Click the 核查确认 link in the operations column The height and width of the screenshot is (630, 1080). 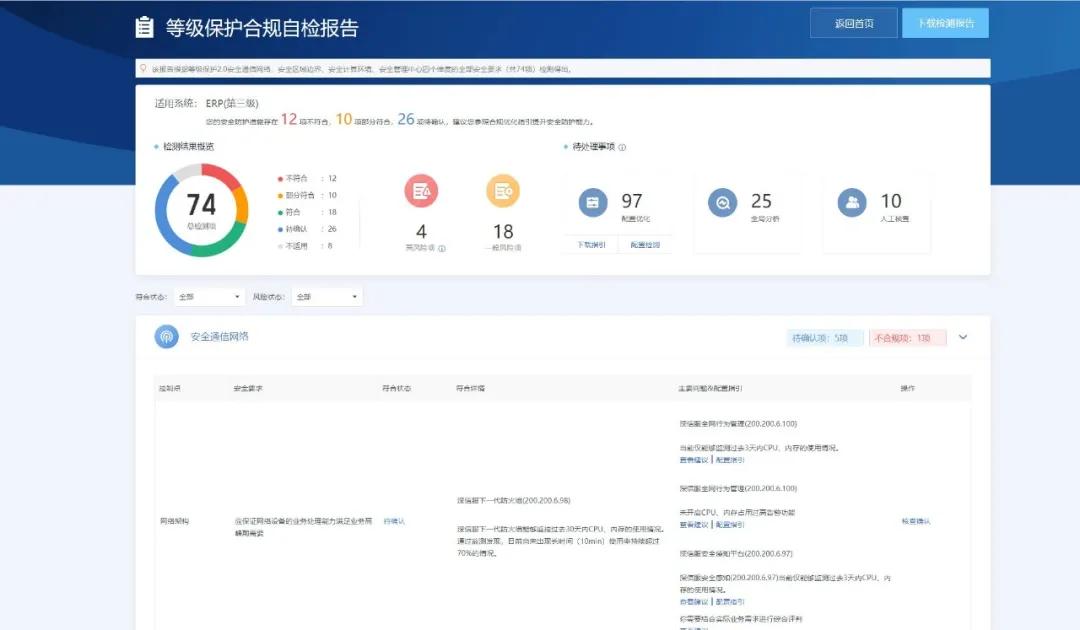916,521
